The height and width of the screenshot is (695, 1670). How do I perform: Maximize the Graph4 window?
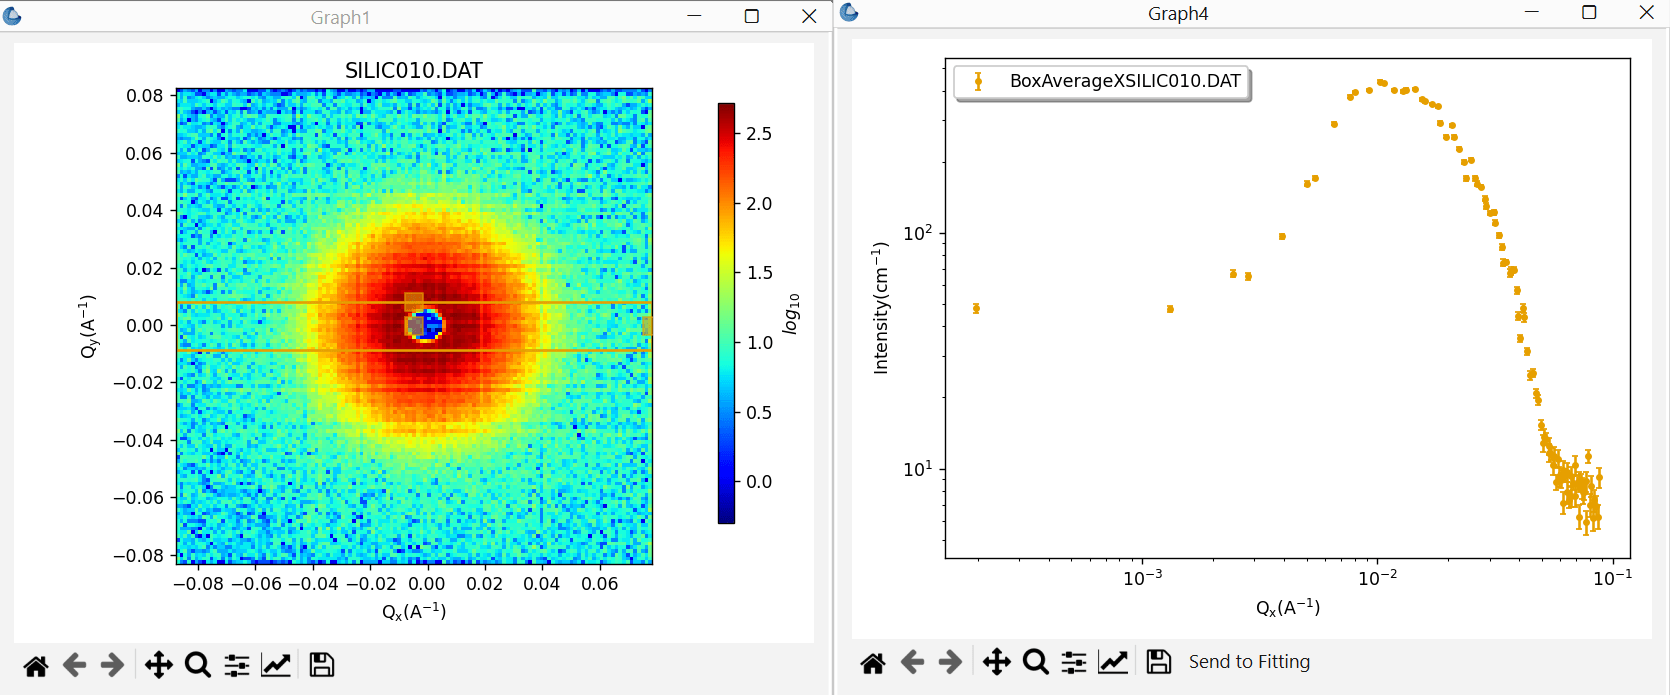click(x=1589, y=13)
